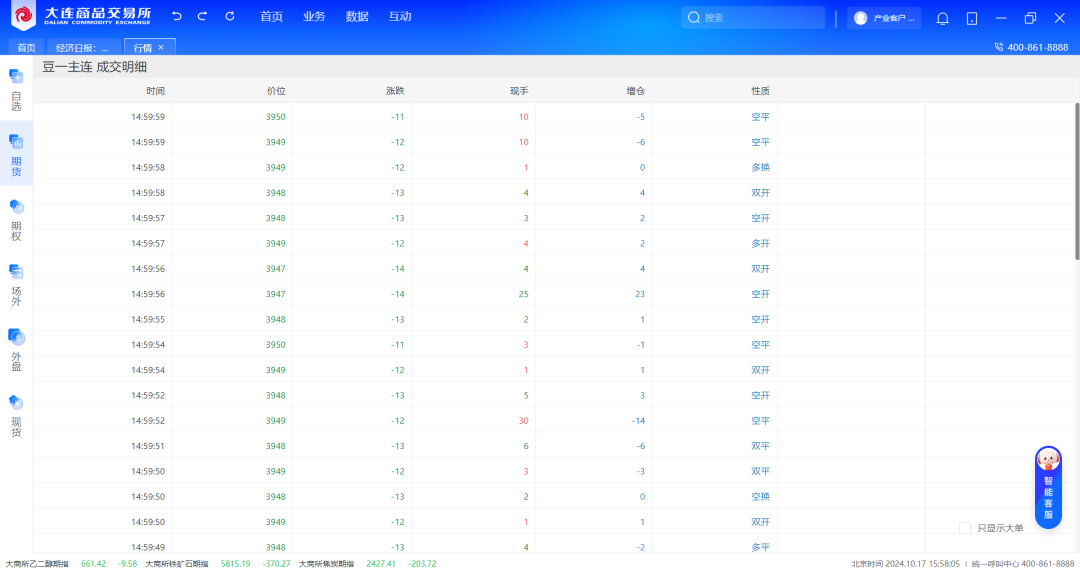Image resolution: width=1080 pixels, height=574 pixels.
Task: Click the notification bell icon
Action: (x=942, y=18)
